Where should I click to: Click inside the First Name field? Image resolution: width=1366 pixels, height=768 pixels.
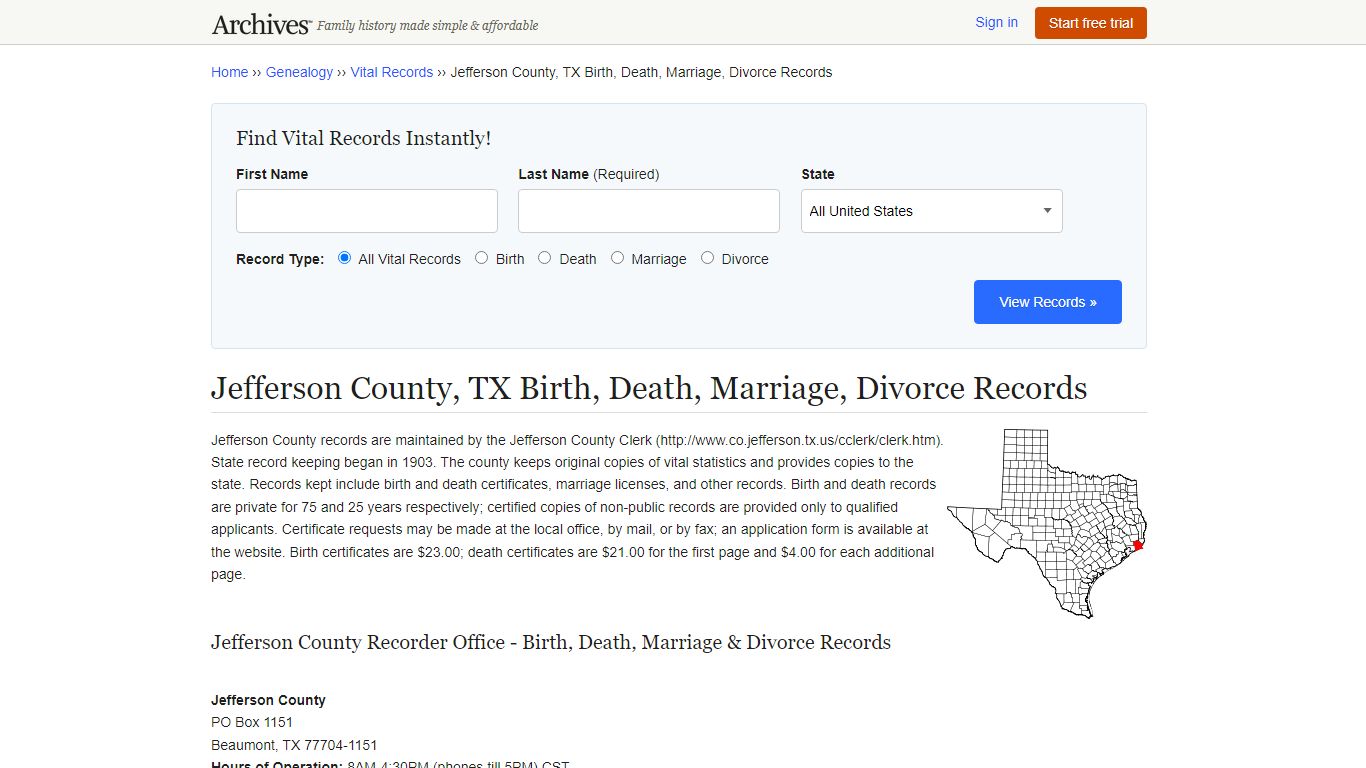tap(366, 211)
